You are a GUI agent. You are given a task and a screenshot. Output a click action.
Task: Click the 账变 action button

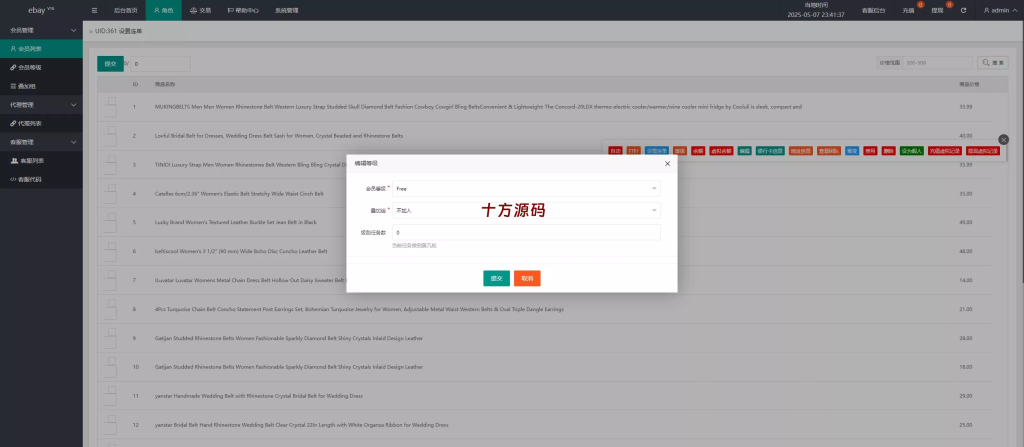(852, 150)
